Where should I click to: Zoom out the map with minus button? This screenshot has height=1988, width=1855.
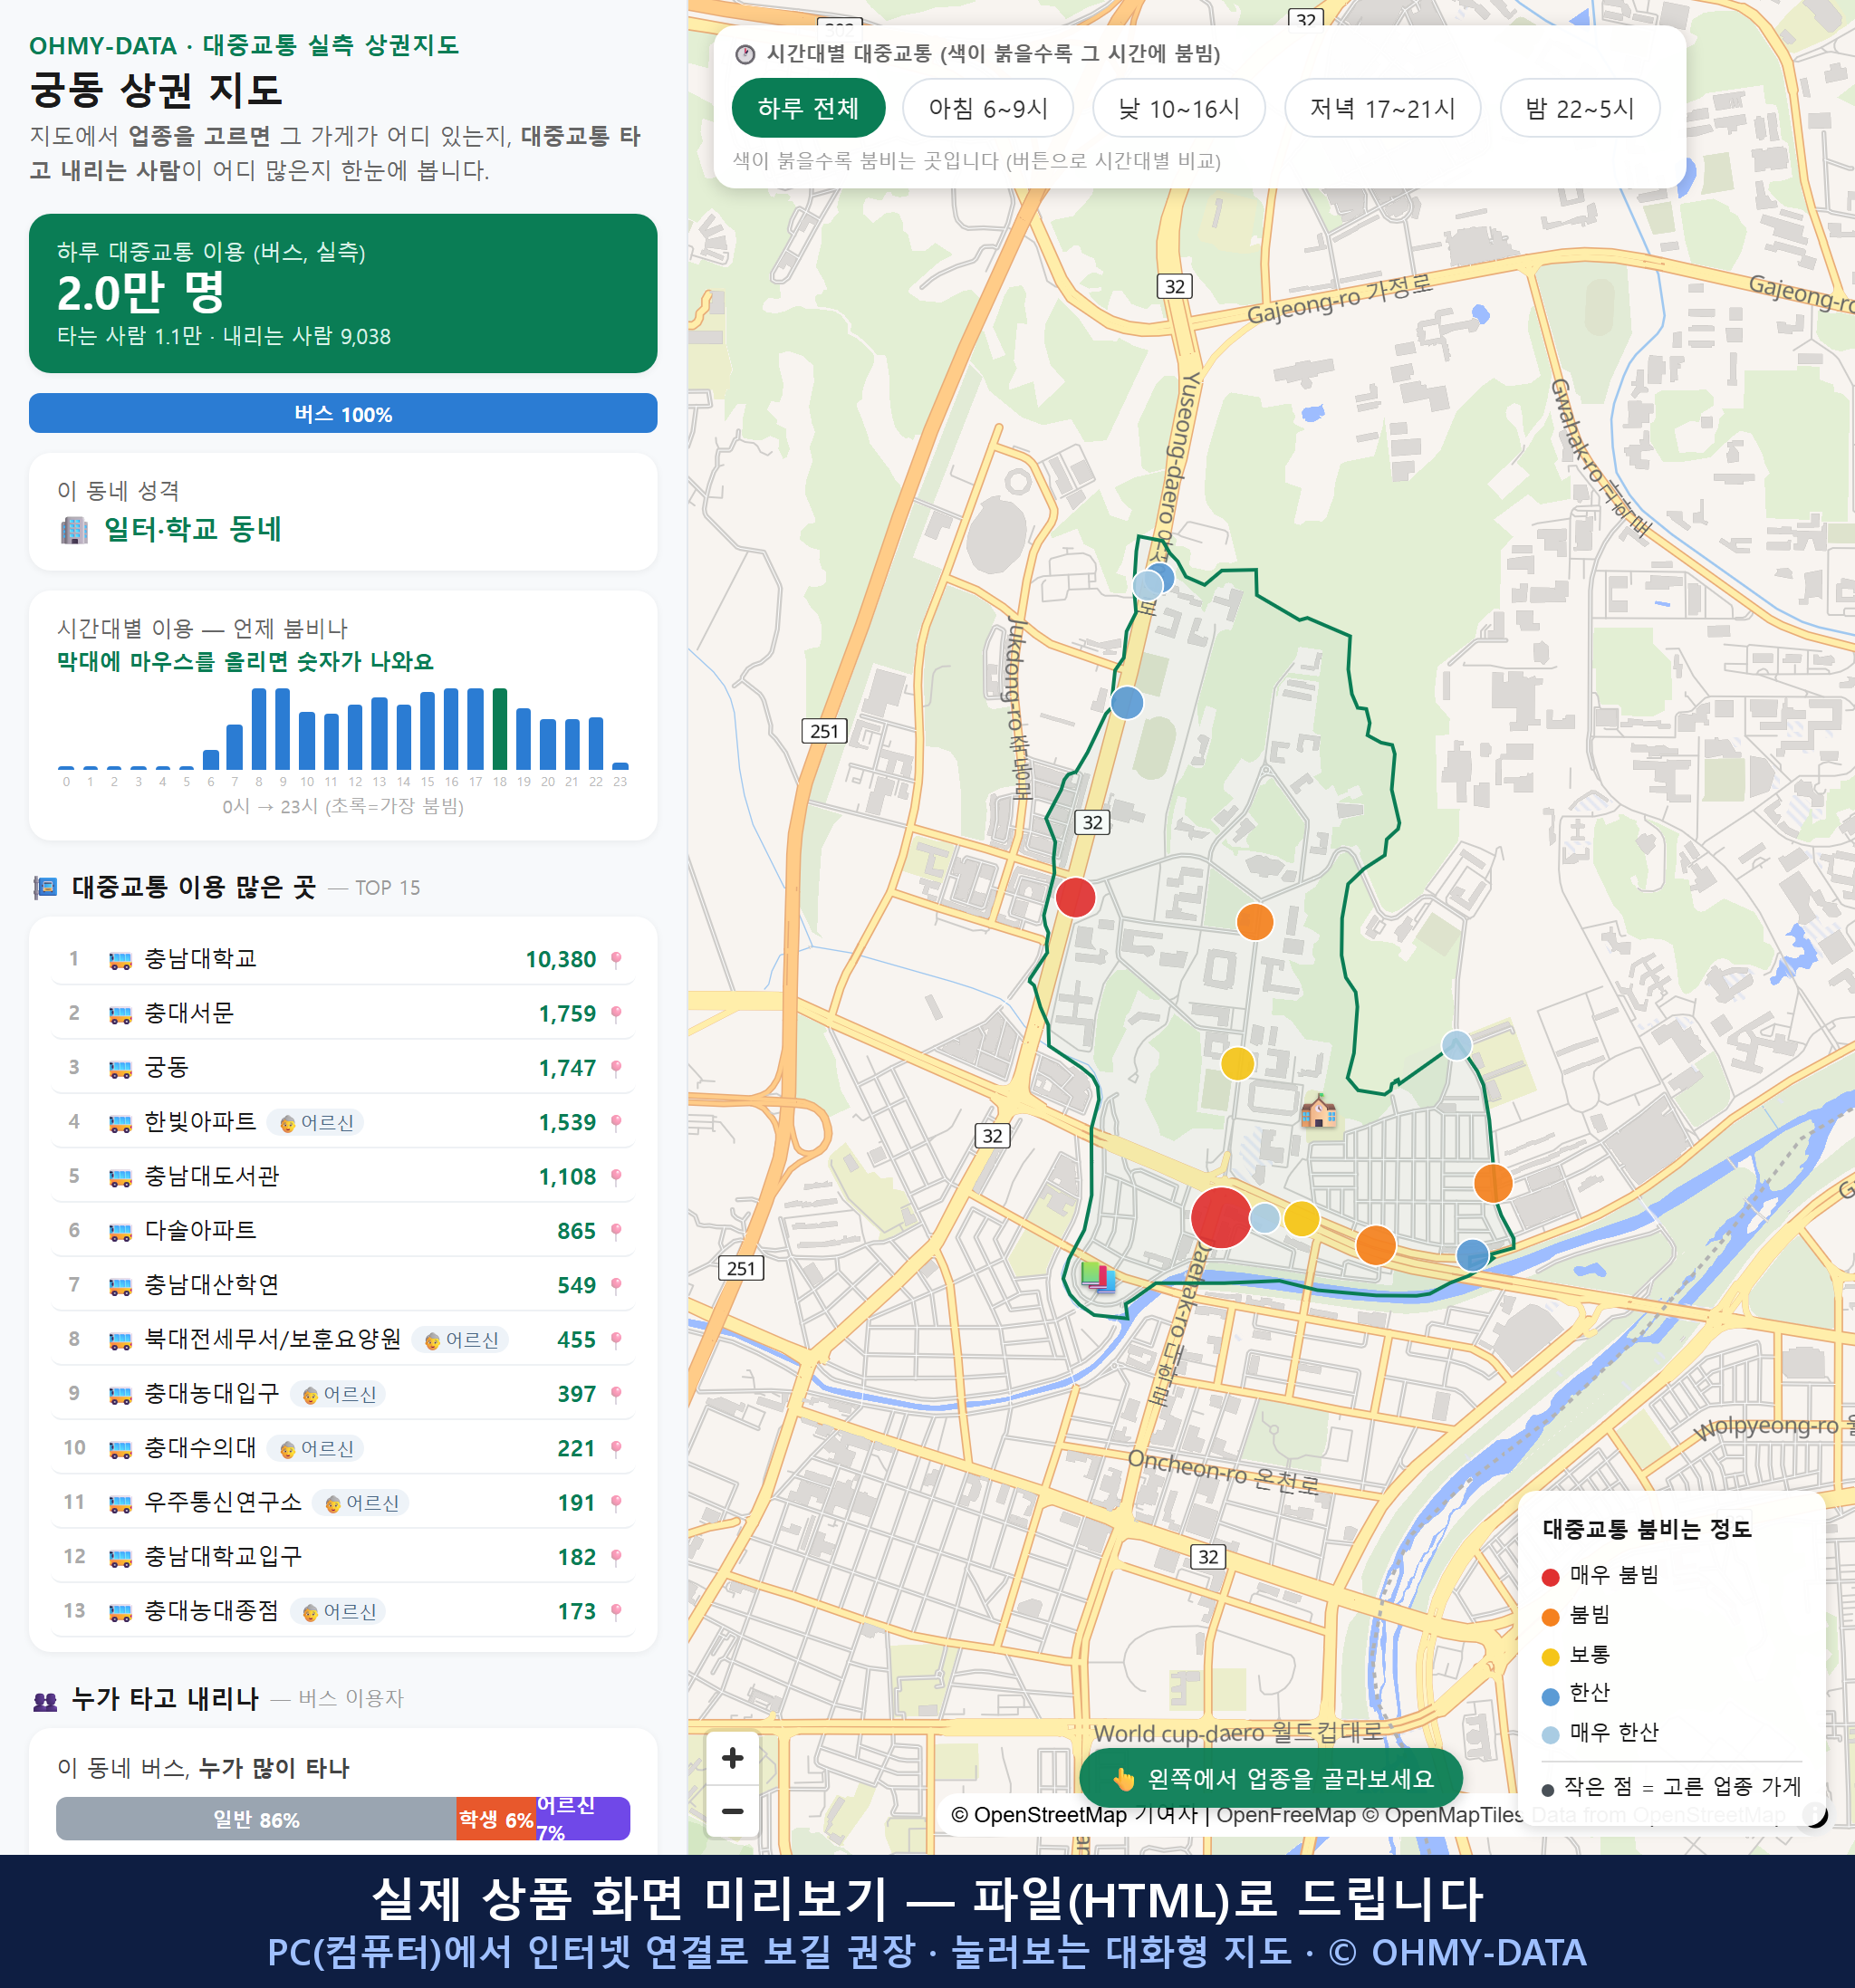pos(732,1810)
